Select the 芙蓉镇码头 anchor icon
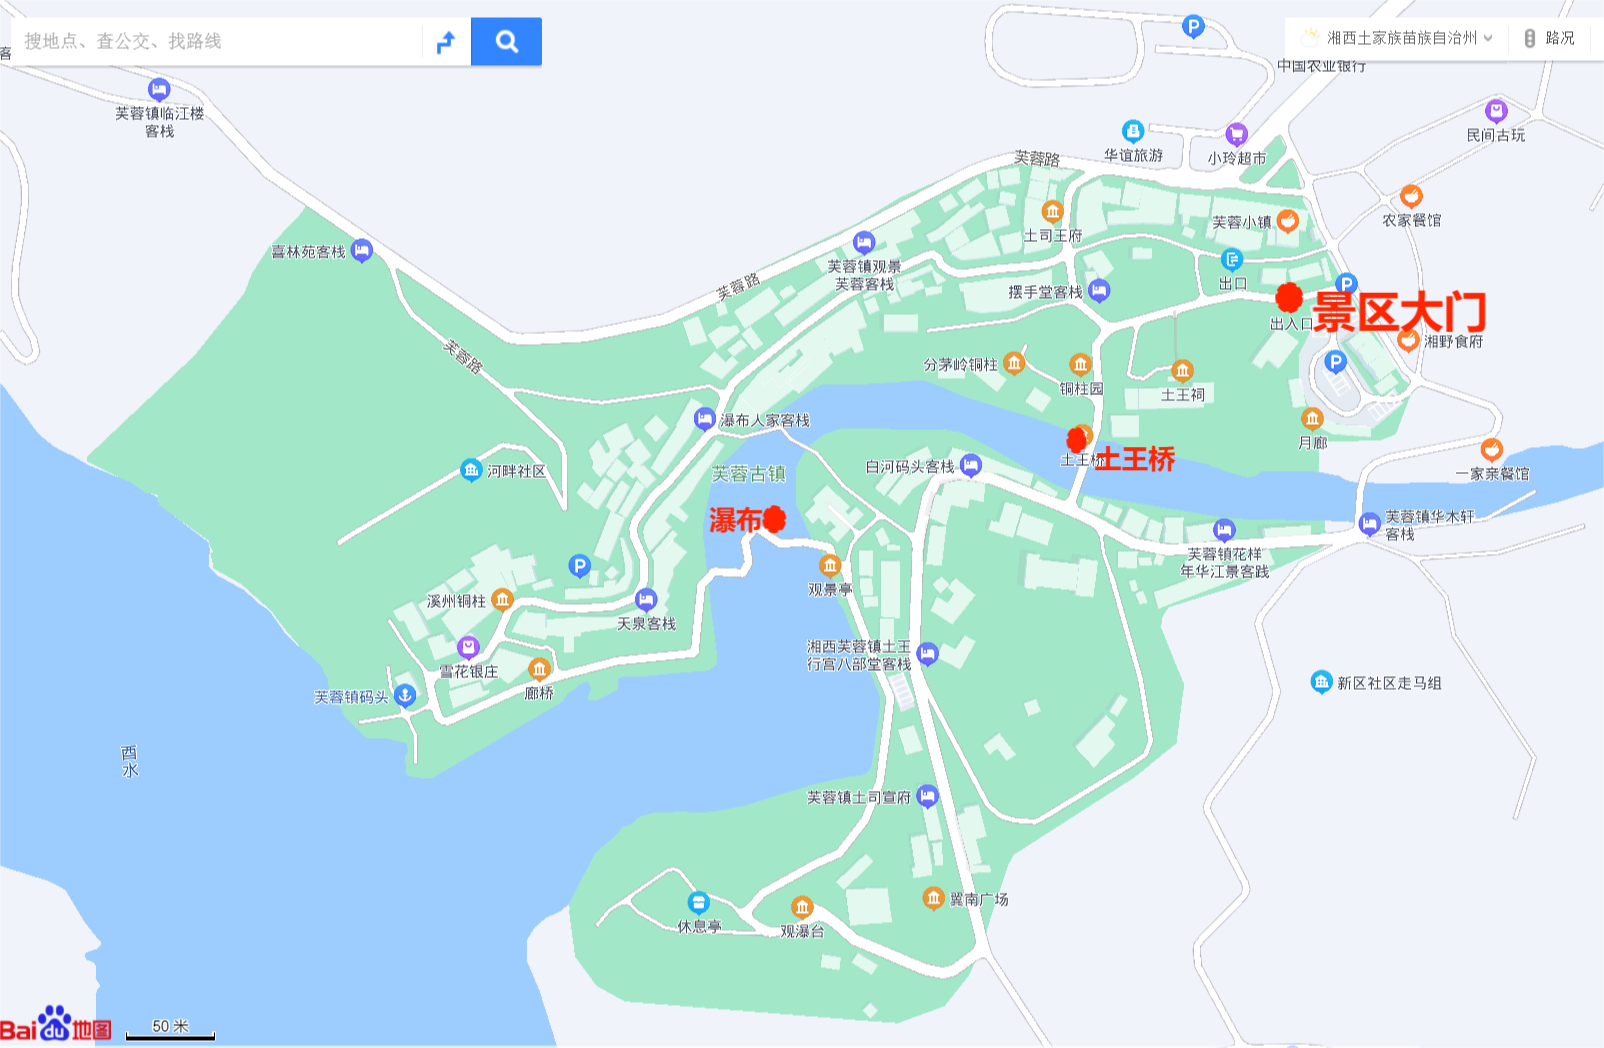The height and width of the screenshot is (1048, 1604). (x=405, y=695)
